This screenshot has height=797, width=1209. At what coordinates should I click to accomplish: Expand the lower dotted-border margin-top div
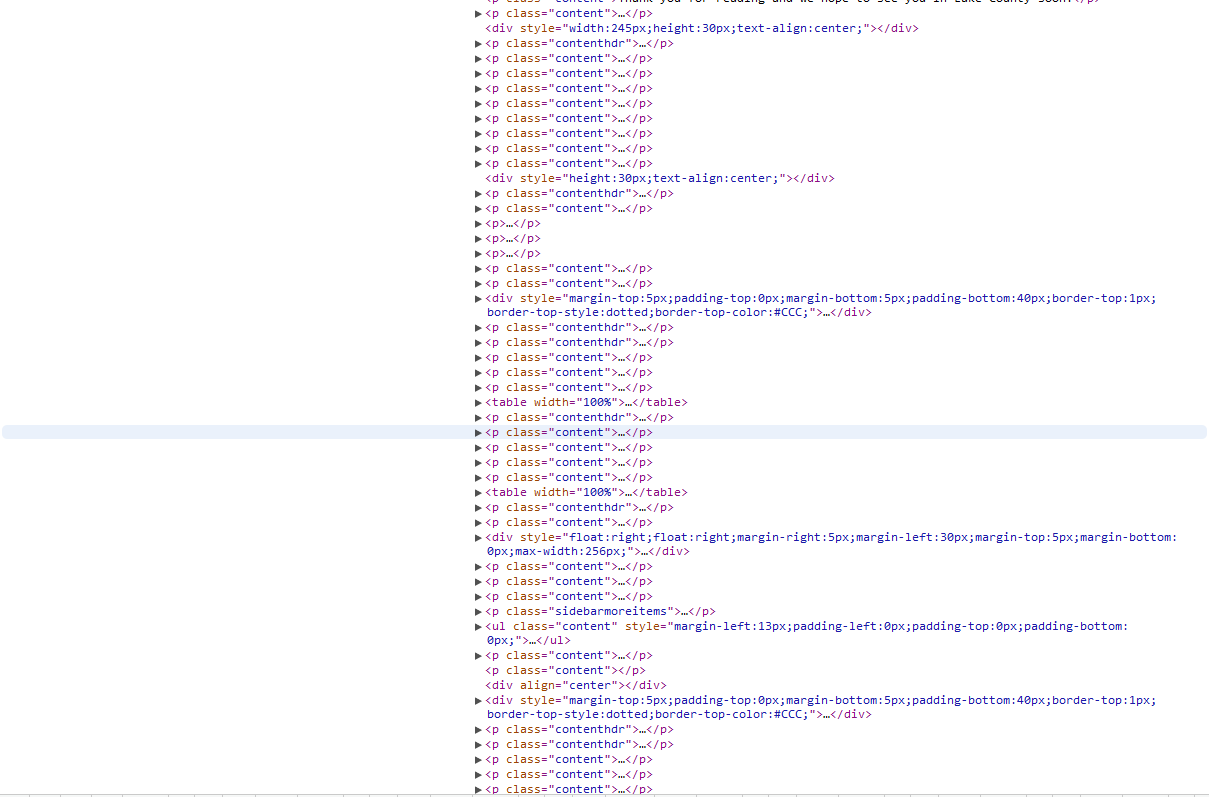(478, 700)
